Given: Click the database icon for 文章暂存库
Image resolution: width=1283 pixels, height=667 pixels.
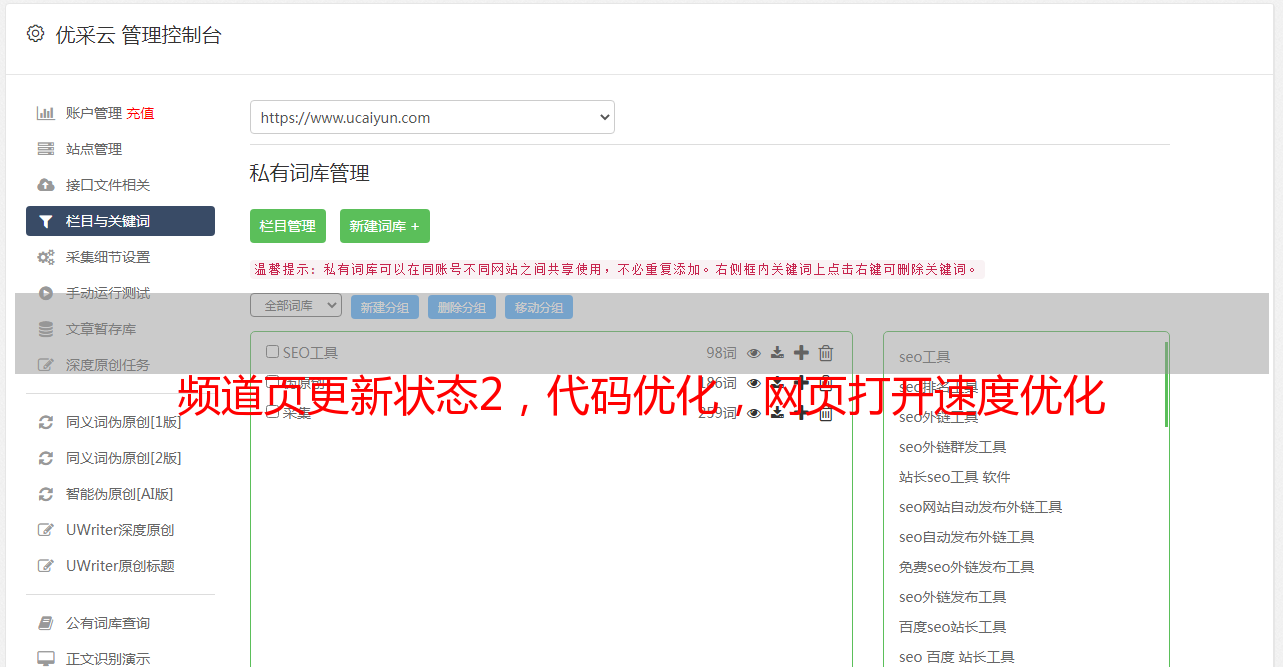Looking at the screenshot, I should point(46,329).
